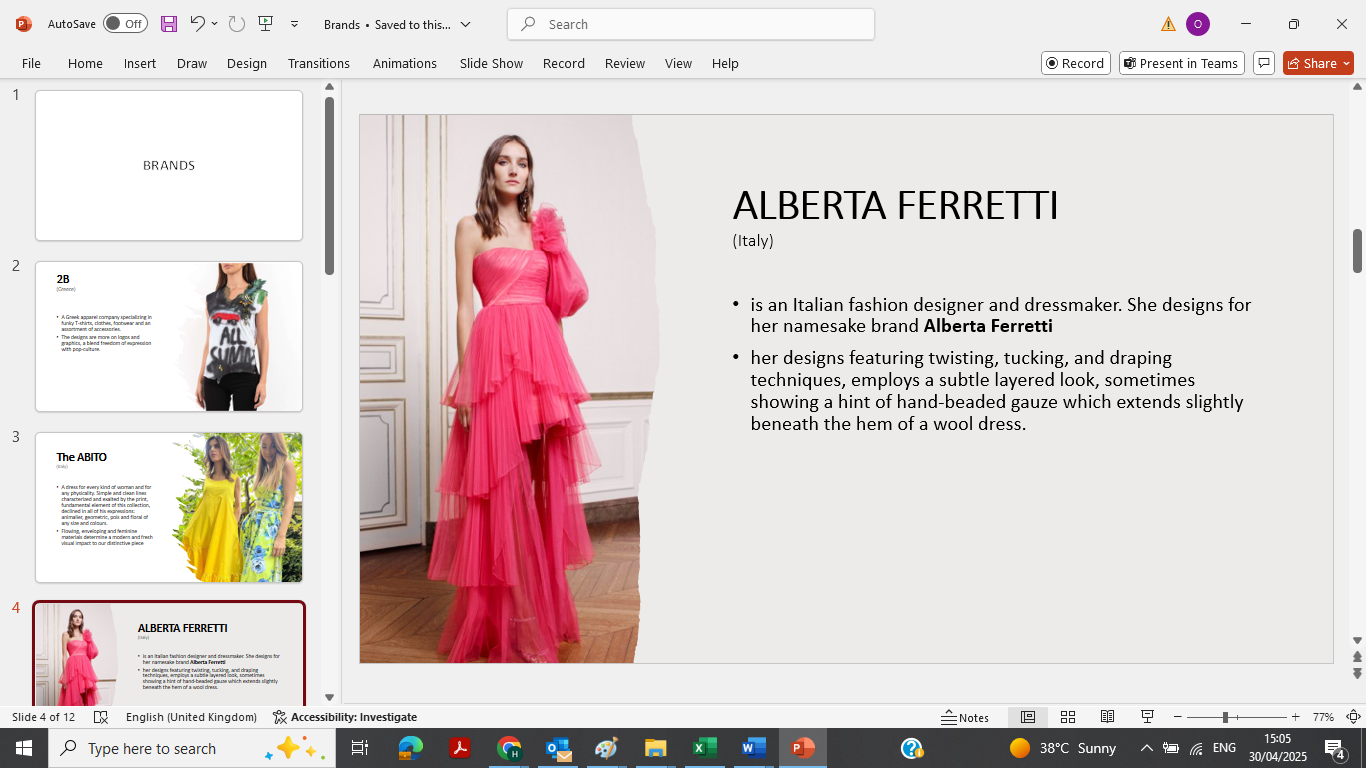1366x768 pixels.
Task: Toggle Normal view button in status bar
Action: tap(1027, 717)
